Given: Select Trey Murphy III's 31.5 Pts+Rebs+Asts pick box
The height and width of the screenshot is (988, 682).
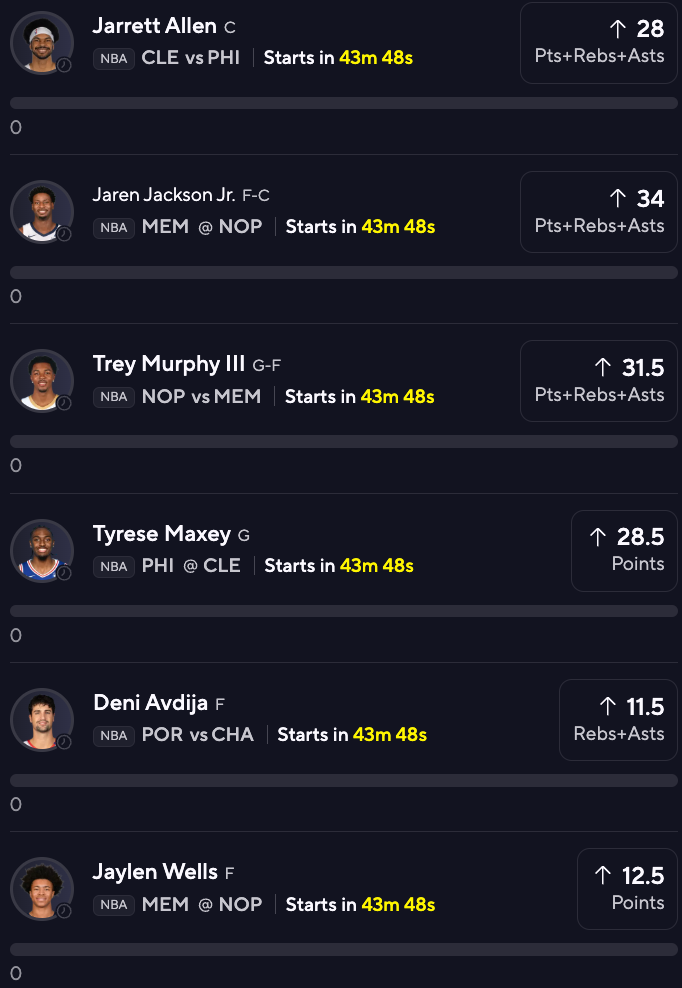Looking at the screenshot, I should [599, 380].
